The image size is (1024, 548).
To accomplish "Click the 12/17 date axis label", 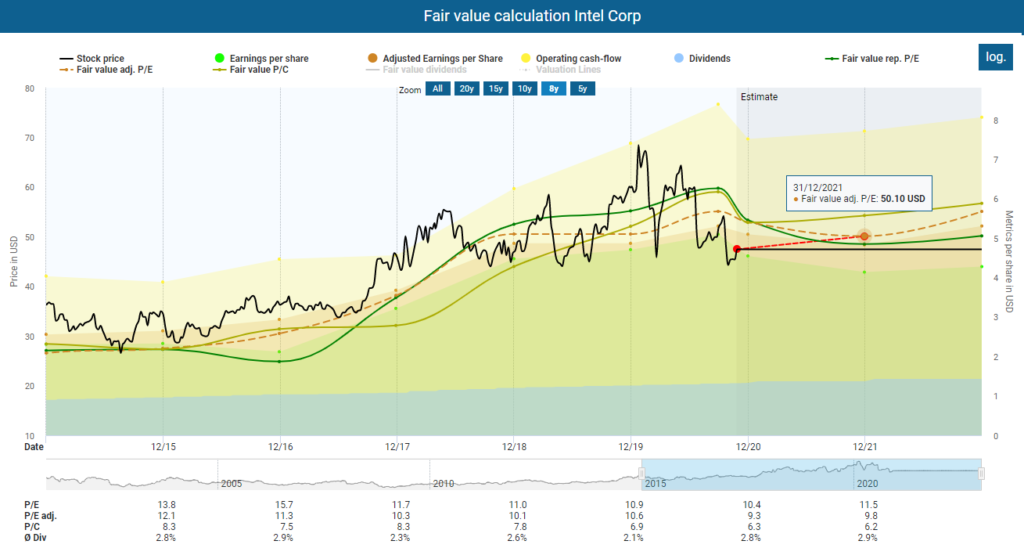I will pyautogui.click(x=397, y=447).
